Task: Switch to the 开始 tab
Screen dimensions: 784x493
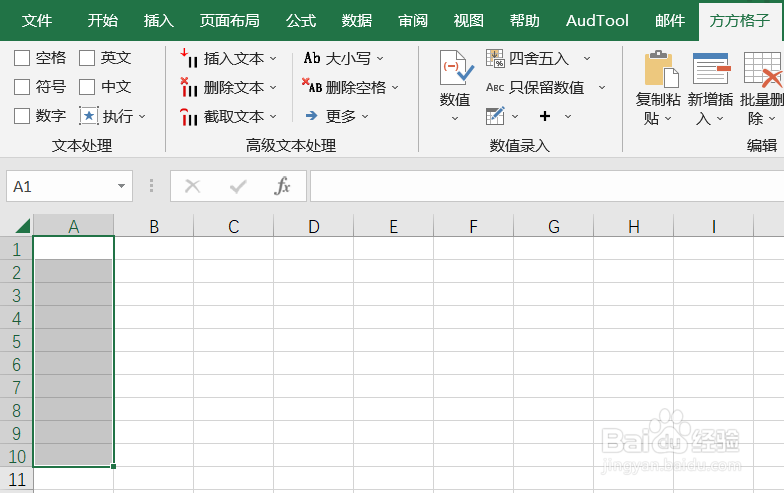Action: click(x=102, y=20)
